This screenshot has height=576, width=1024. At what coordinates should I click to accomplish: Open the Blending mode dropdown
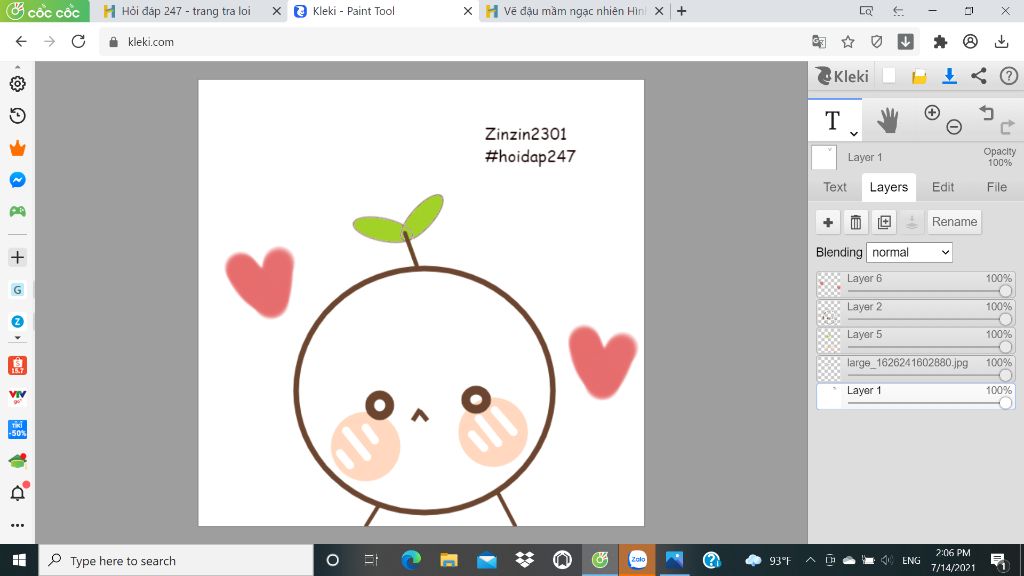[909, 252]
